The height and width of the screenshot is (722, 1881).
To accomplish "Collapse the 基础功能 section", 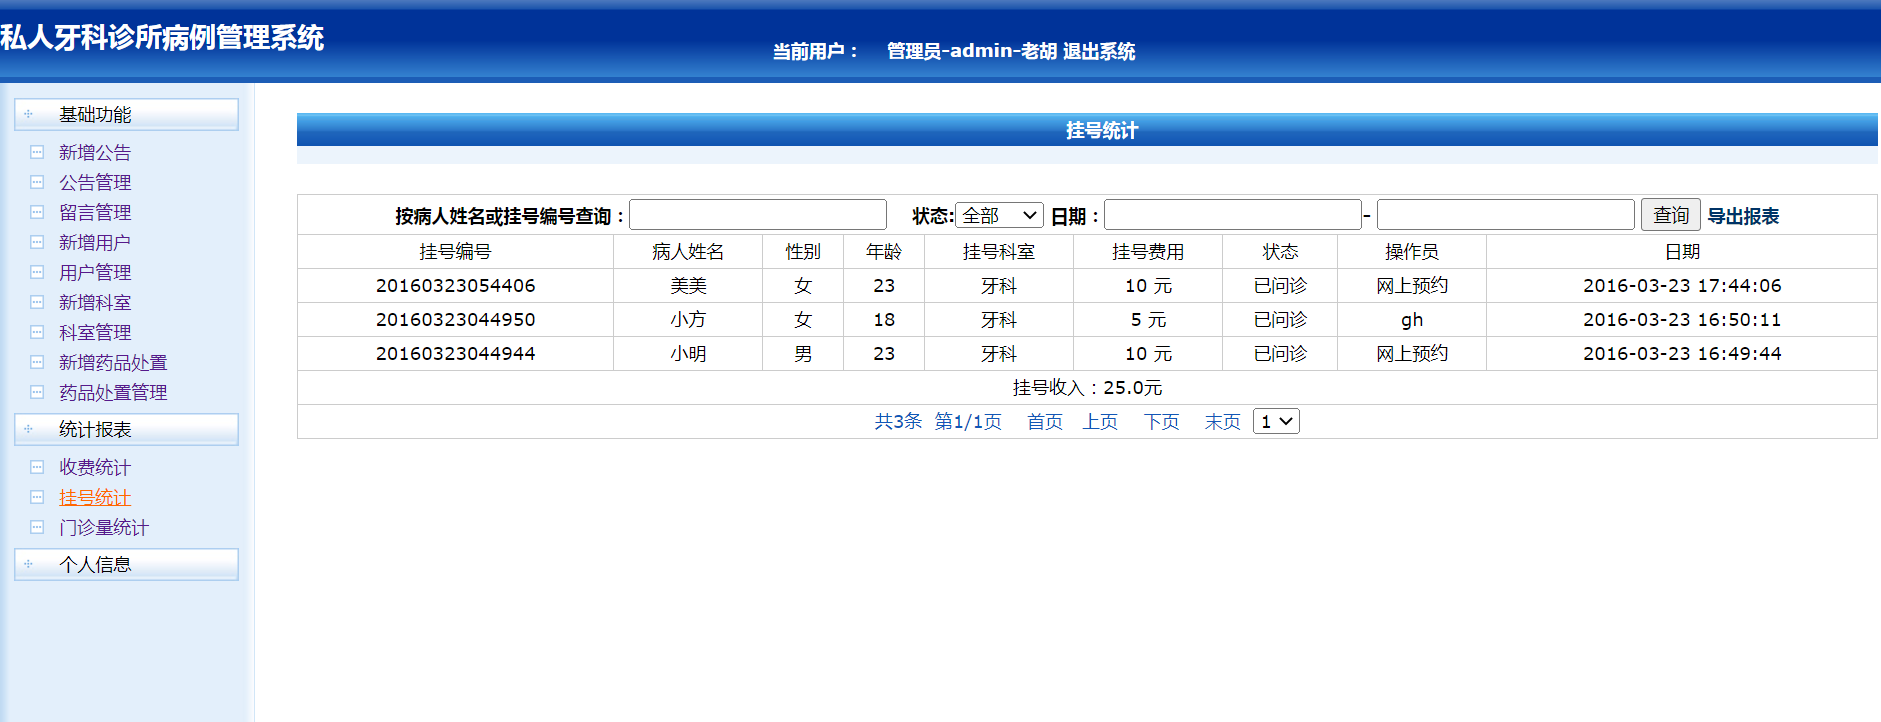I will [126, 114].
